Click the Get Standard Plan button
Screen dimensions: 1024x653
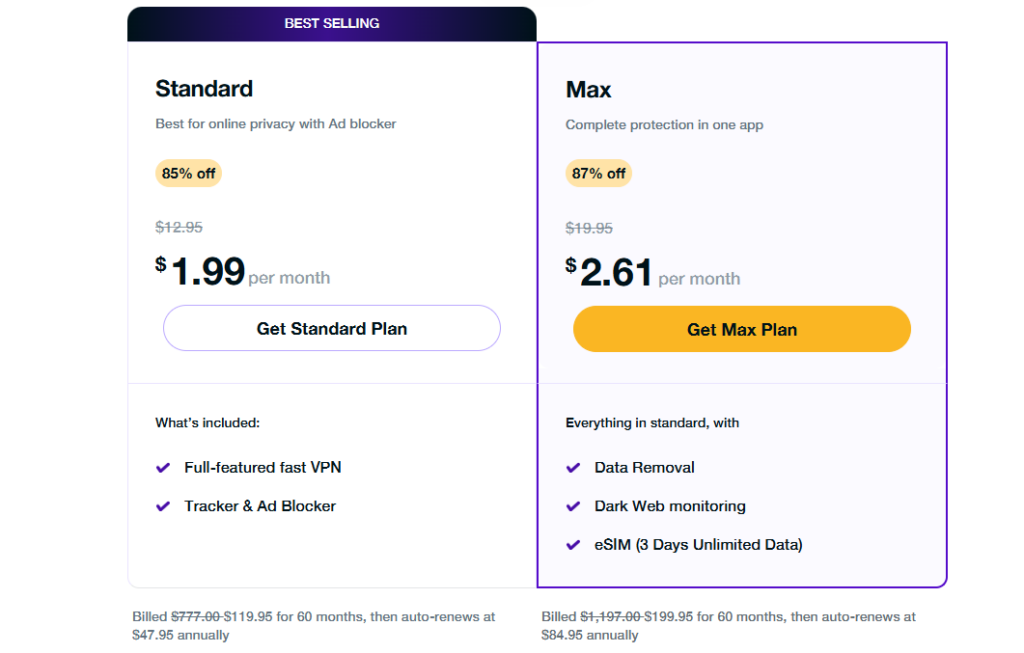(x=331, y=328)
